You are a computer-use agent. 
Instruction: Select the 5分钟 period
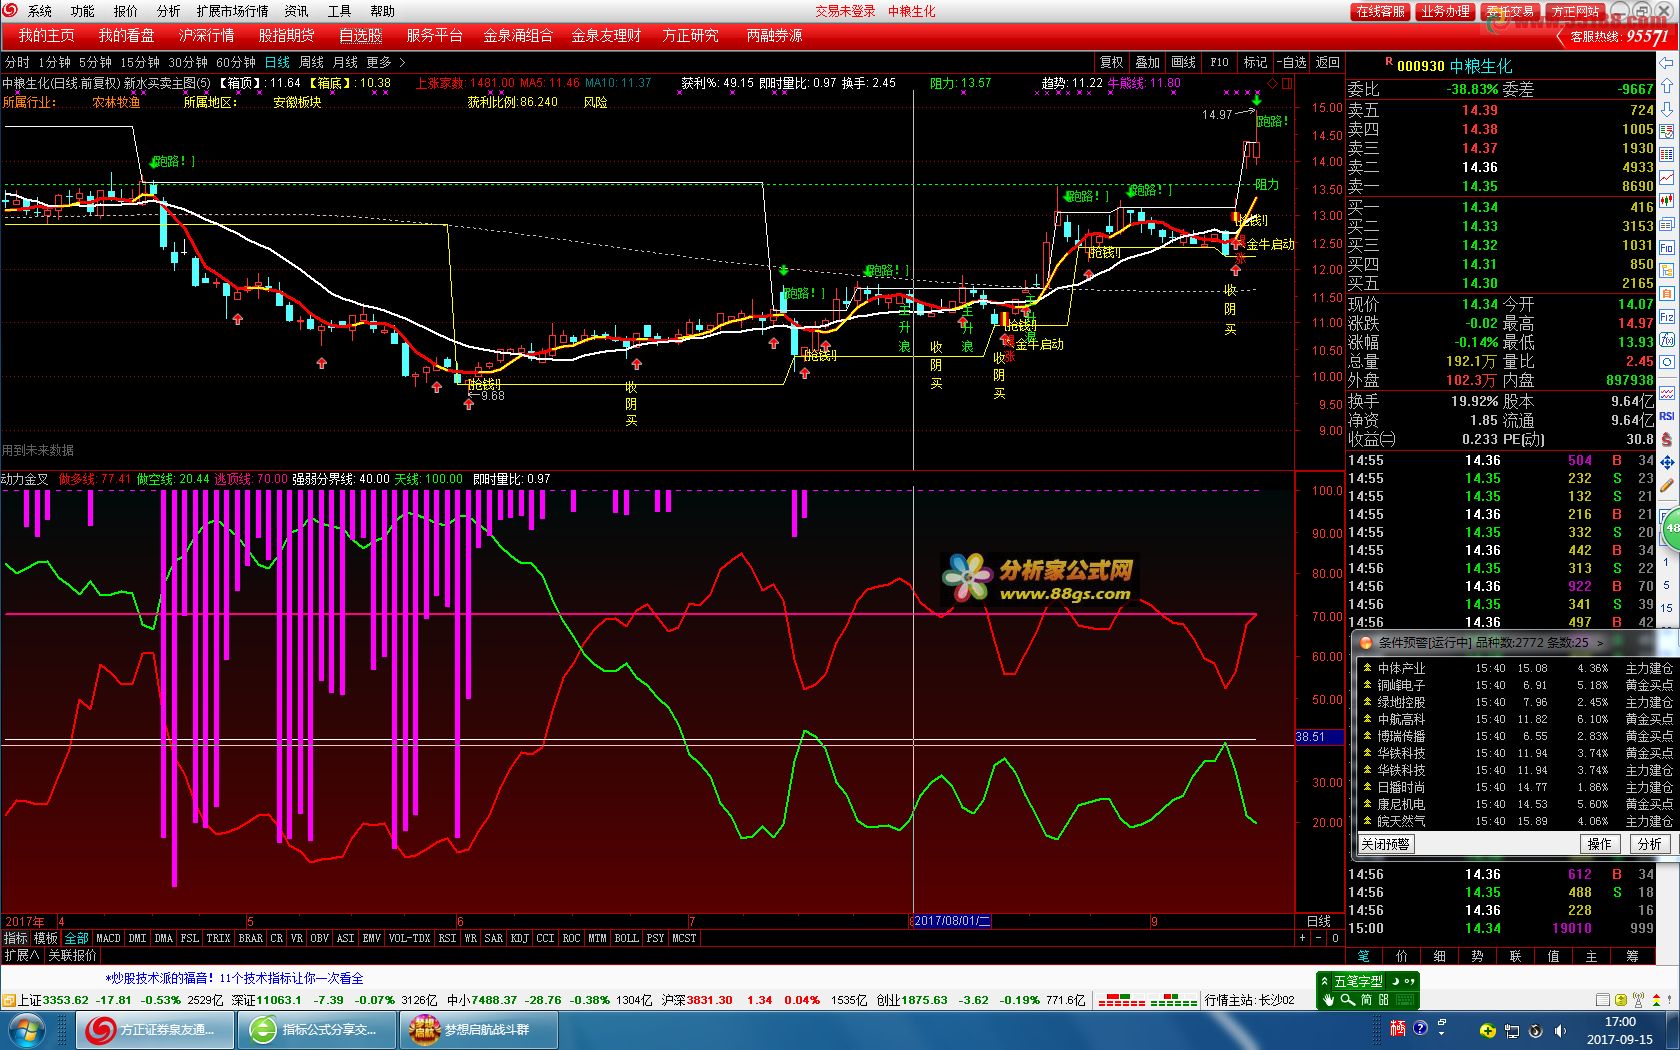click(95, 62)
